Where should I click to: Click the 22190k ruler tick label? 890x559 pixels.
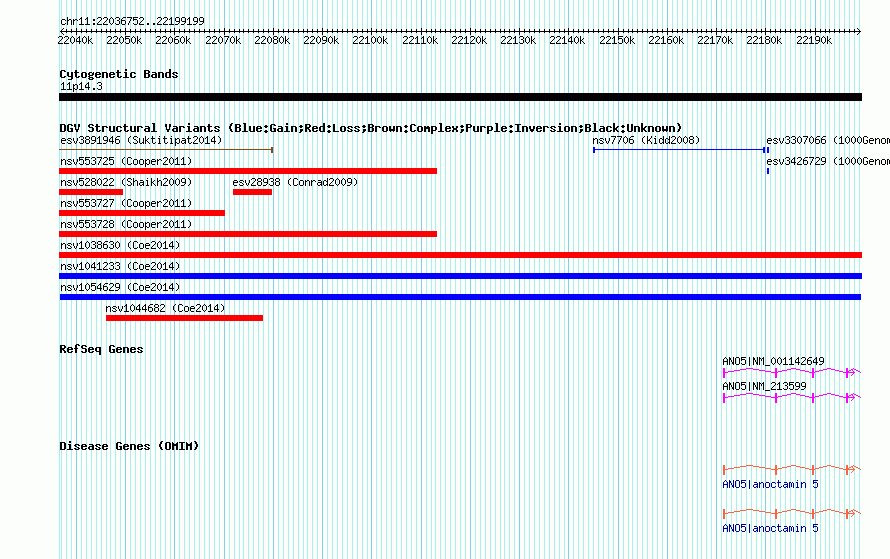click(x=814, y=40)
